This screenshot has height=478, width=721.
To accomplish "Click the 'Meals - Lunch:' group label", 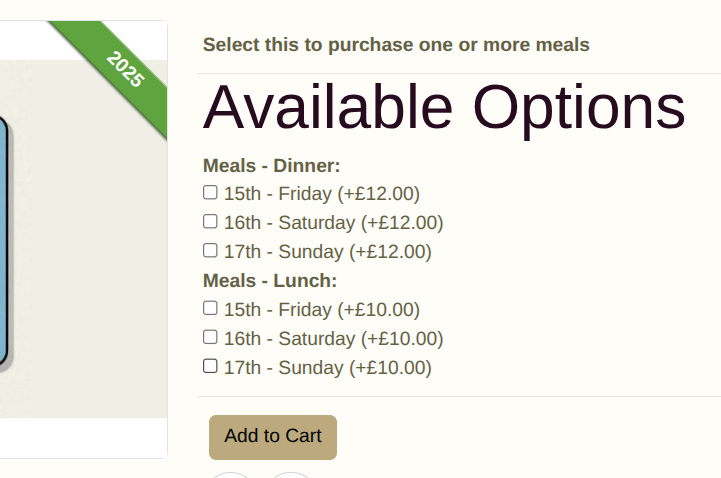I will tap(270, 281).
